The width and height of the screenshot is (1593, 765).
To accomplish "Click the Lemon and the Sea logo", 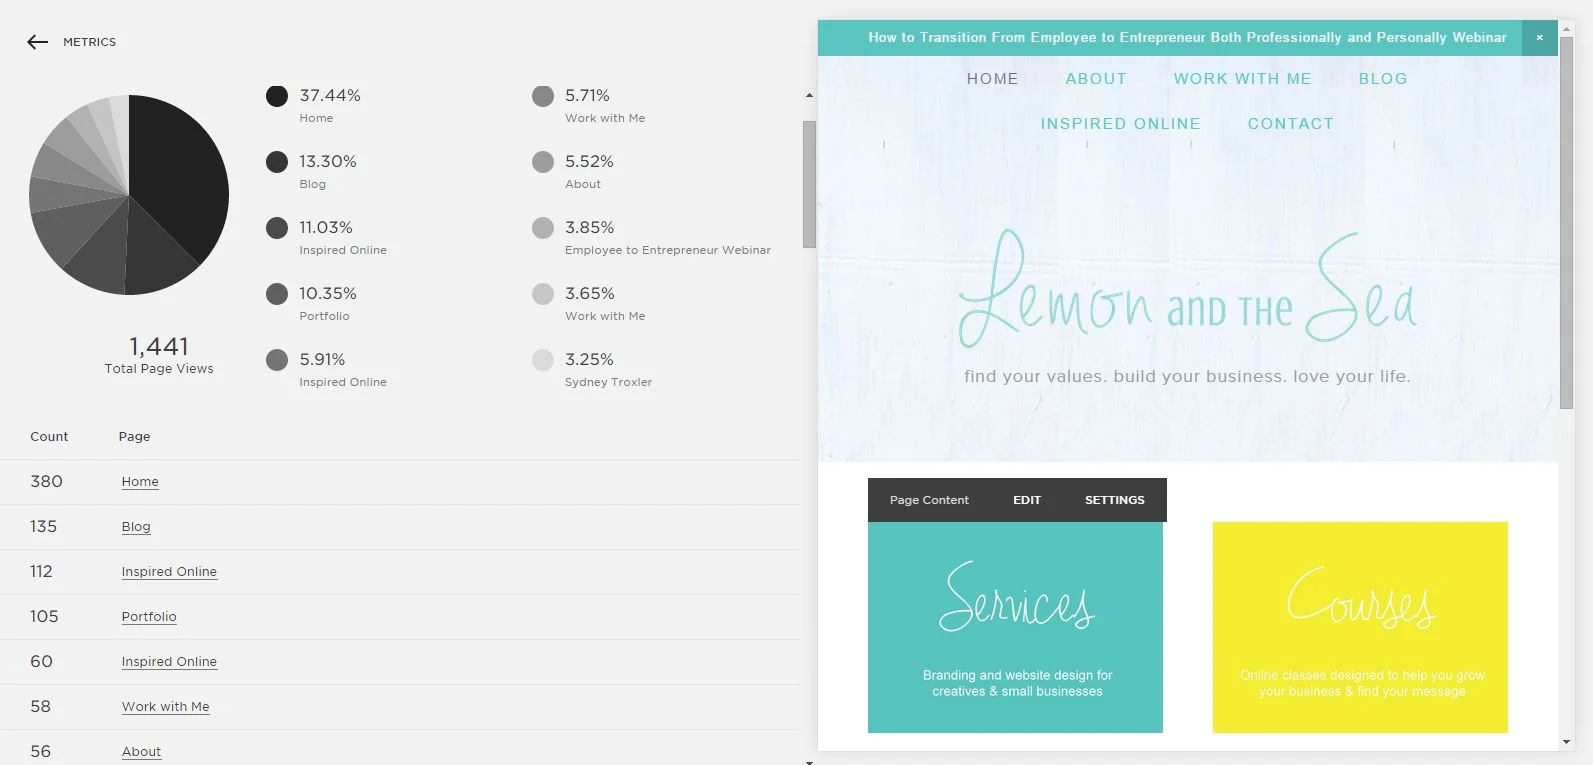I will [x=1187, y=290].
